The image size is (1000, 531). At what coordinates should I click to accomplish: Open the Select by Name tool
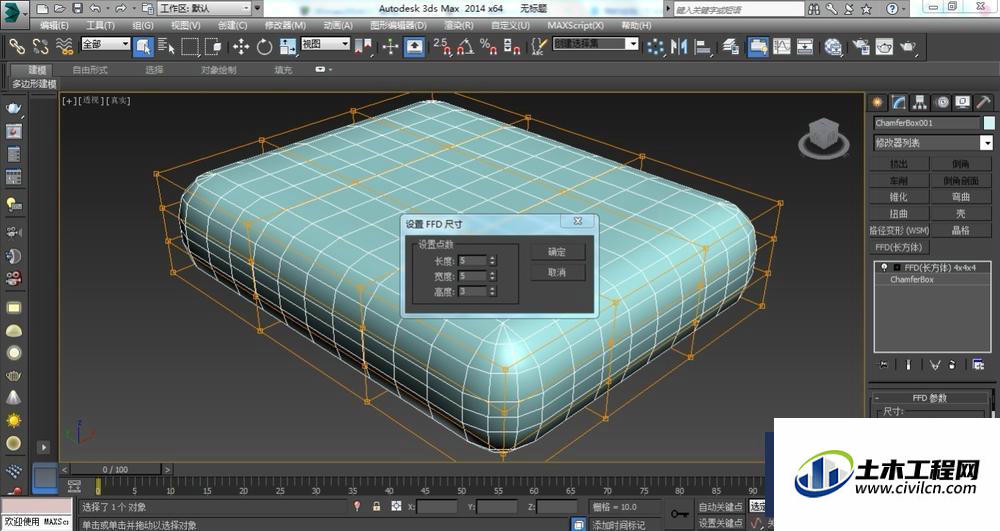pyautogui.click(x=166, y=47)
